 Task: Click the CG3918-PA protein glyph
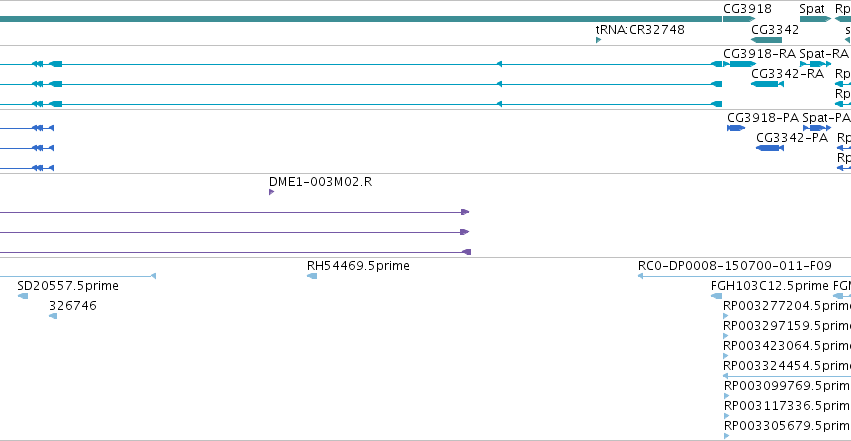click(736, 128)
